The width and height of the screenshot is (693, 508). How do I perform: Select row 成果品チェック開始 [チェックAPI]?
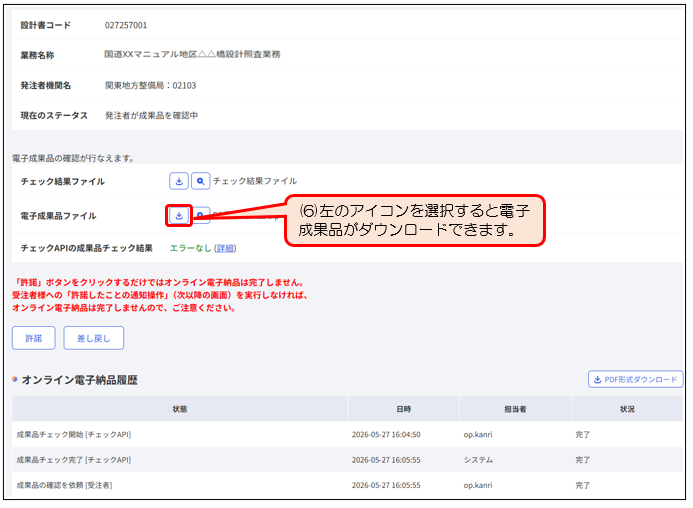[x=347, y=435]
